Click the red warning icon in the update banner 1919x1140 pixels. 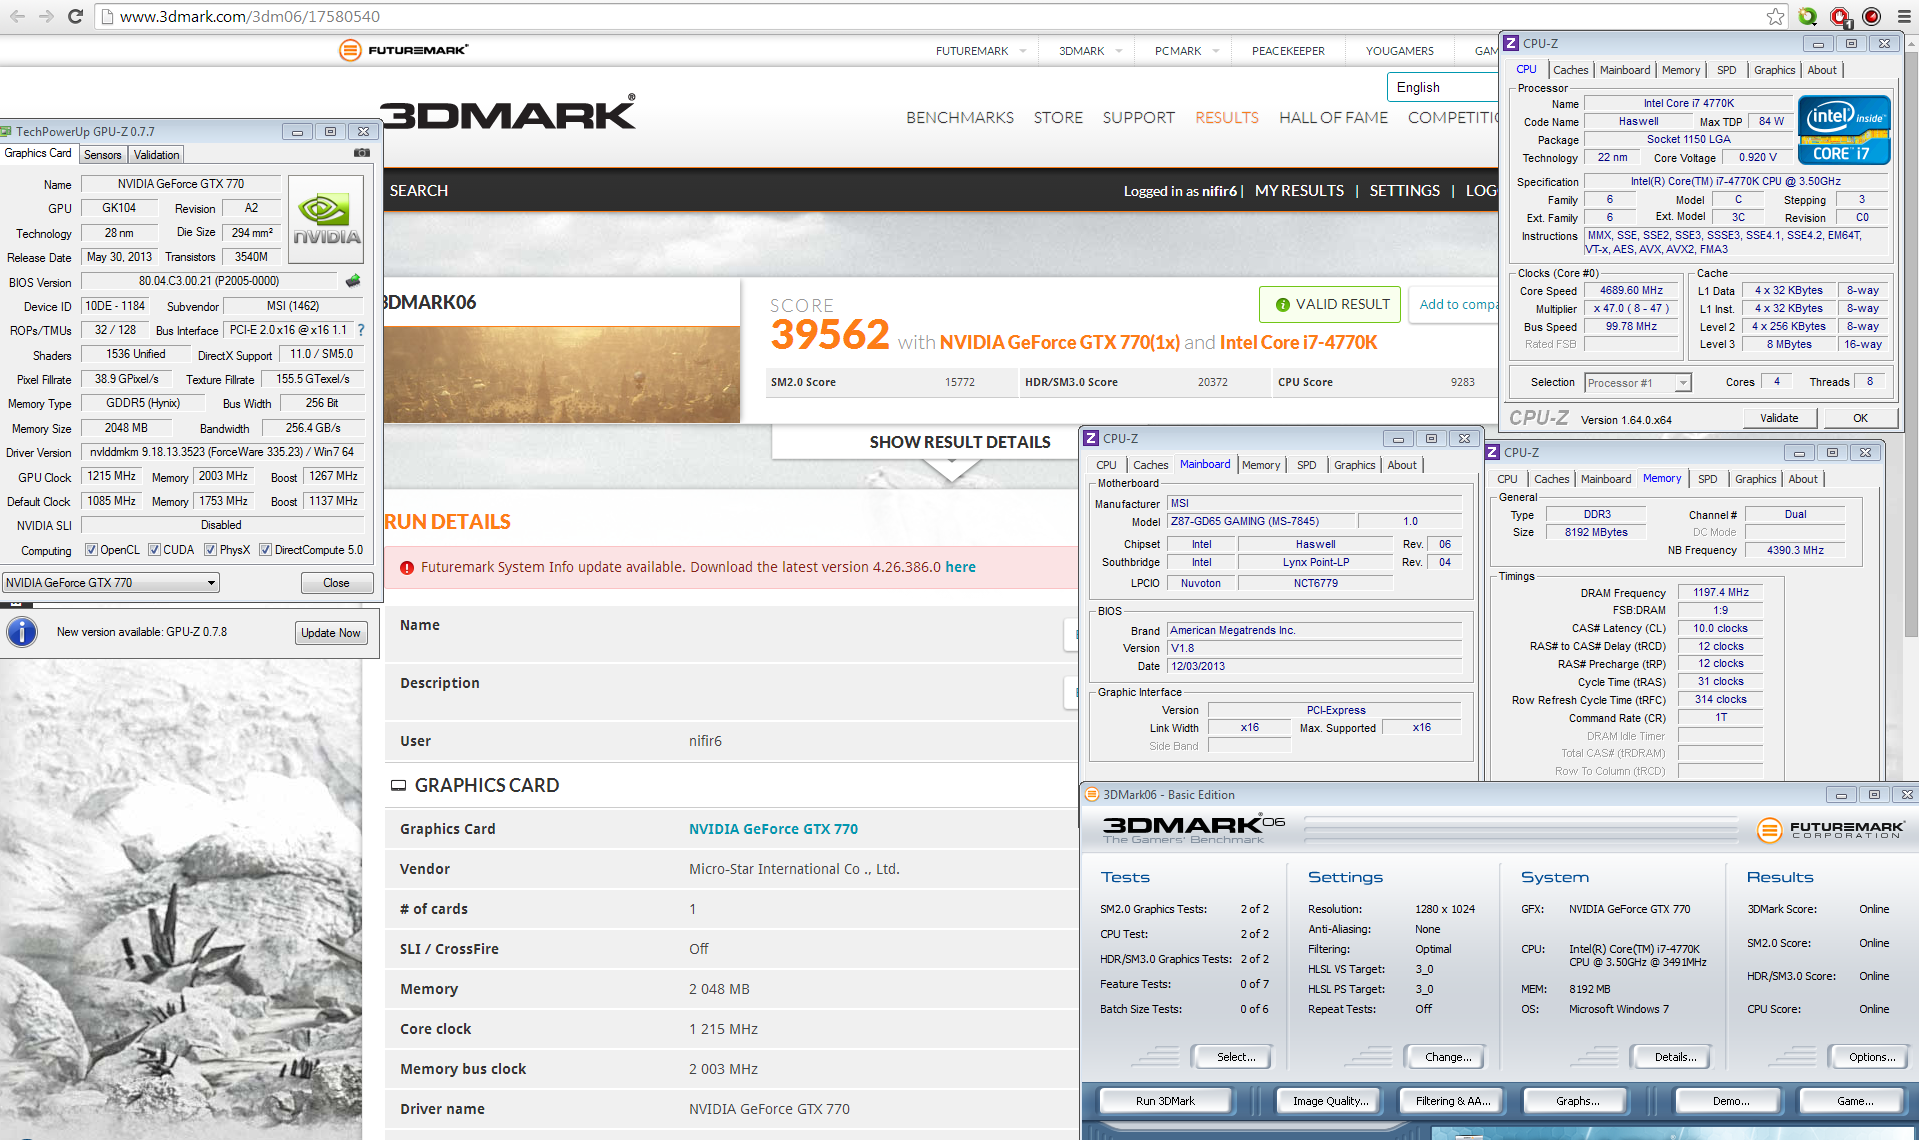(x=407, y=568)
